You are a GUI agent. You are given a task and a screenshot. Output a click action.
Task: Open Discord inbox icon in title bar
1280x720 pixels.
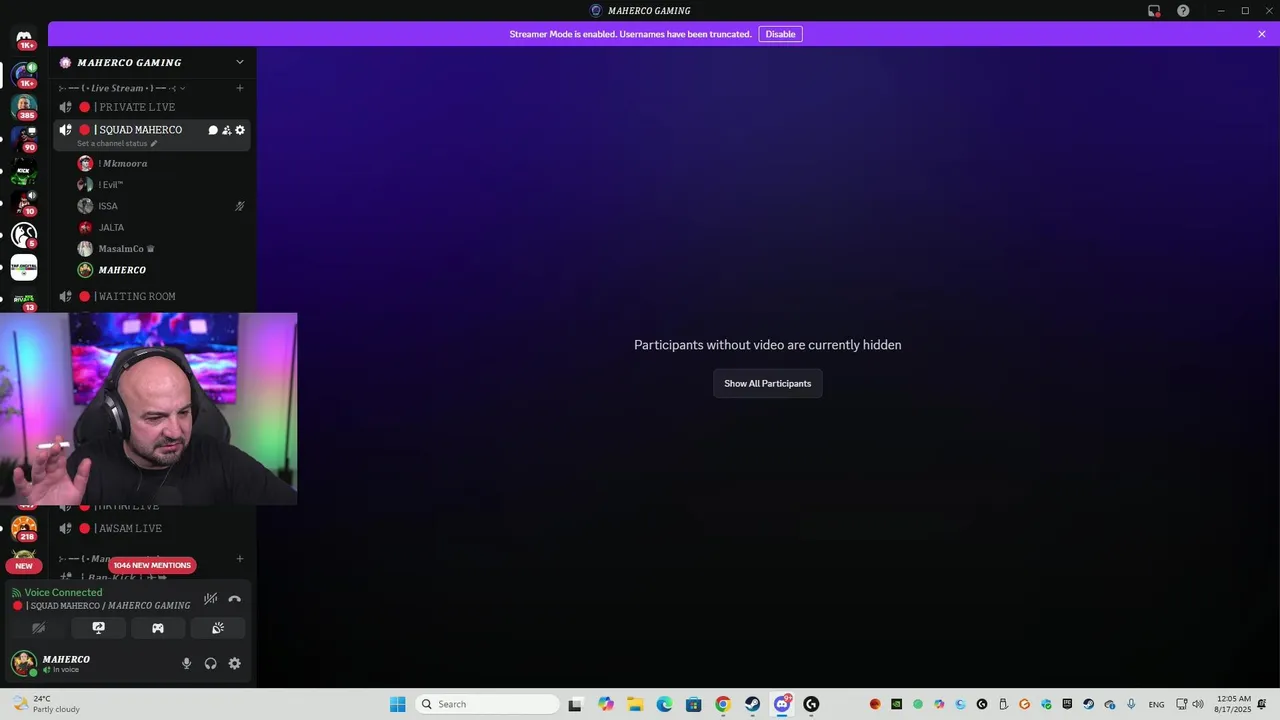tap(1154, 11)
